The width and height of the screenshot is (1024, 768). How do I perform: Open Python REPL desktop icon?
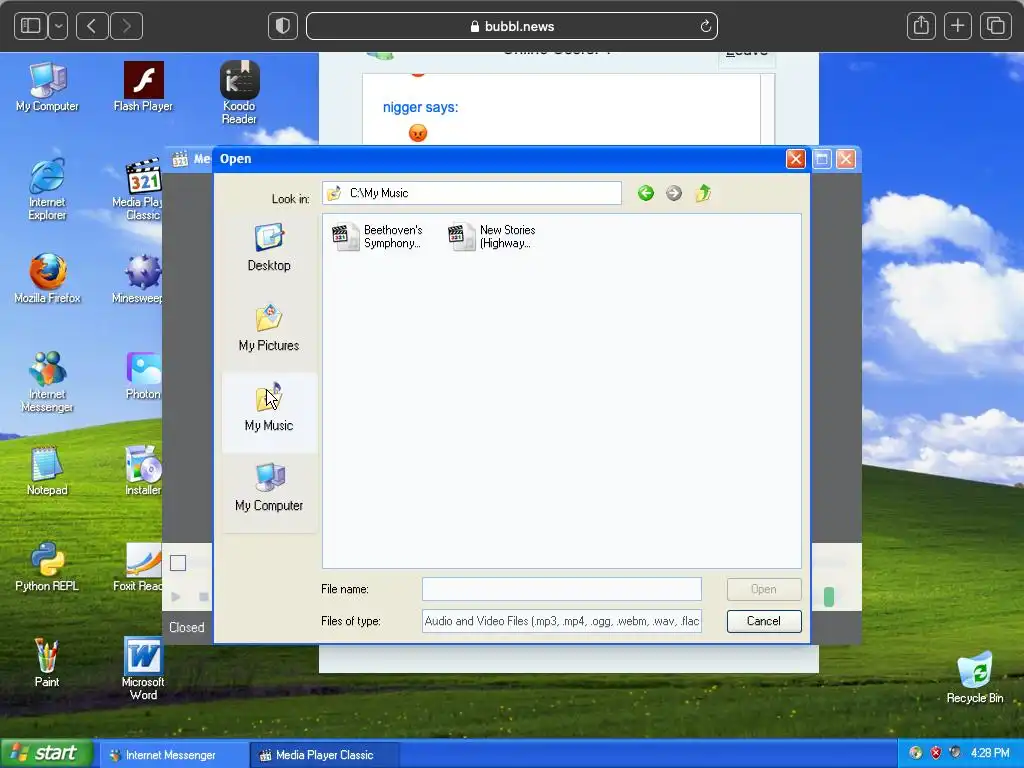click(x=47, y=567)
